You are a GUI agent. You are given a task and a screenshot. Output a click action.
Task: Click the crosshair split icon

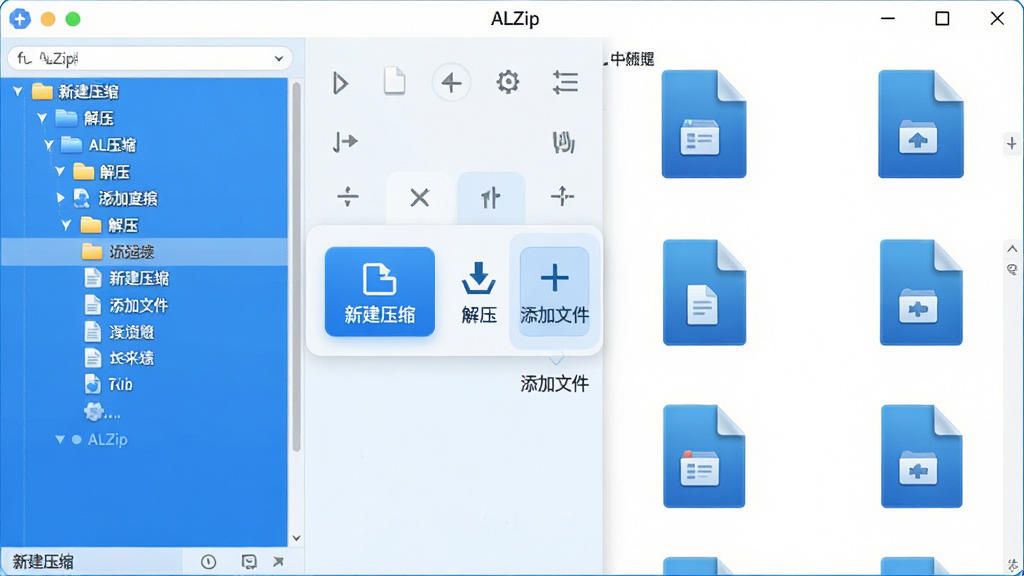point(562,196)
